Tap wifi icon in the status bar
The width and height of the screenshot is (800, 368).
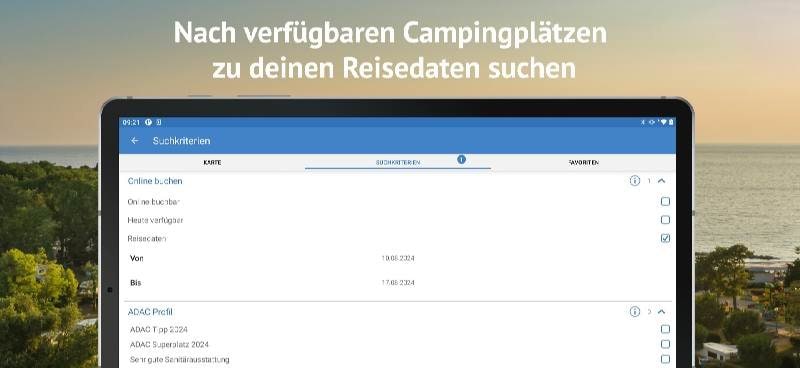point(663,122)
